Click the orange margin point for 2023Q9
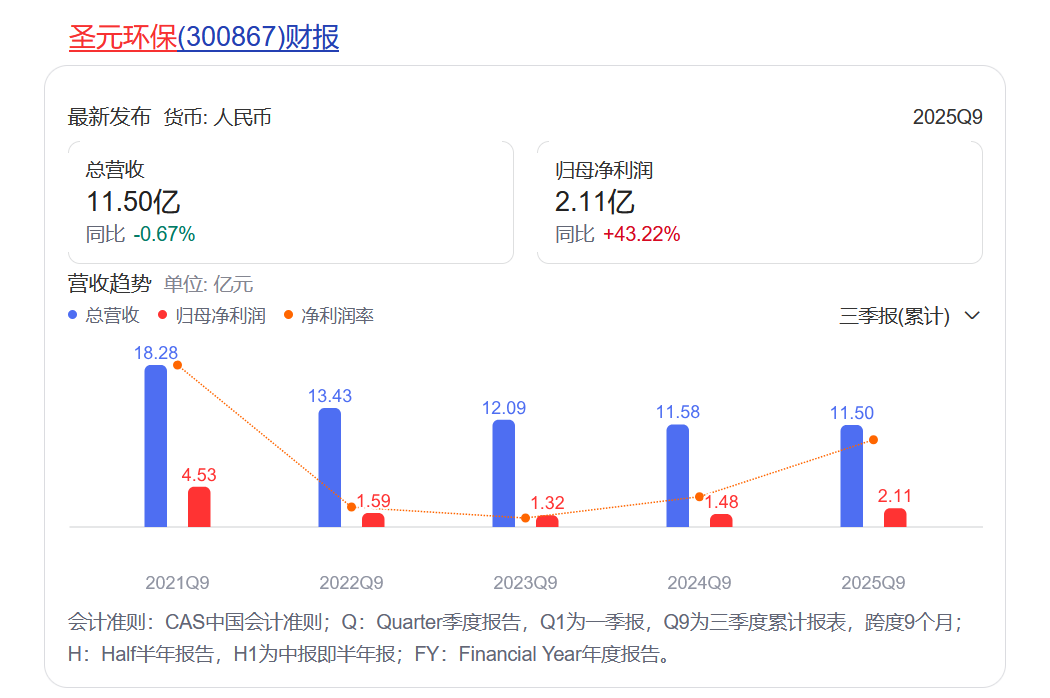The height and width of the screenshot is (698, 1050). [525, 518]
